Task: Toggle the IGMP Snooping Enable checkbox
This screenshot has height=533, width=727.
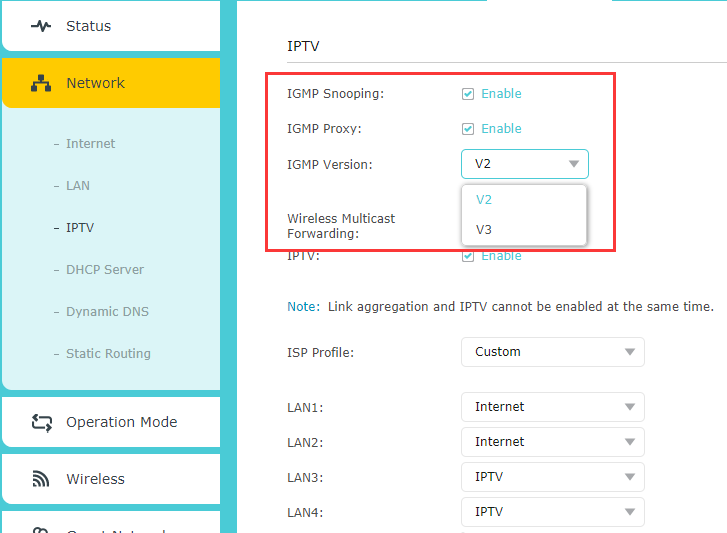Action: tap(467, 94)
